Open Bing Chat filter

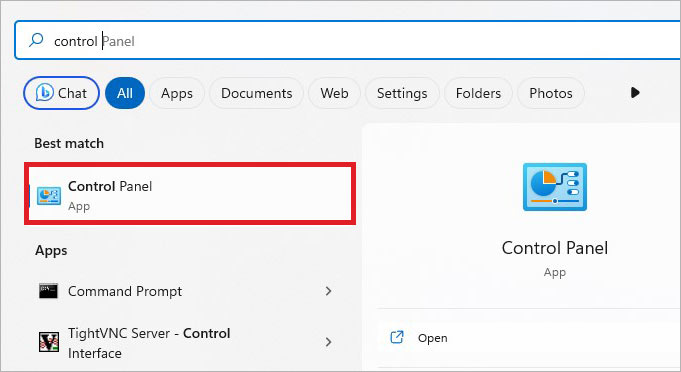pos(61,93)
